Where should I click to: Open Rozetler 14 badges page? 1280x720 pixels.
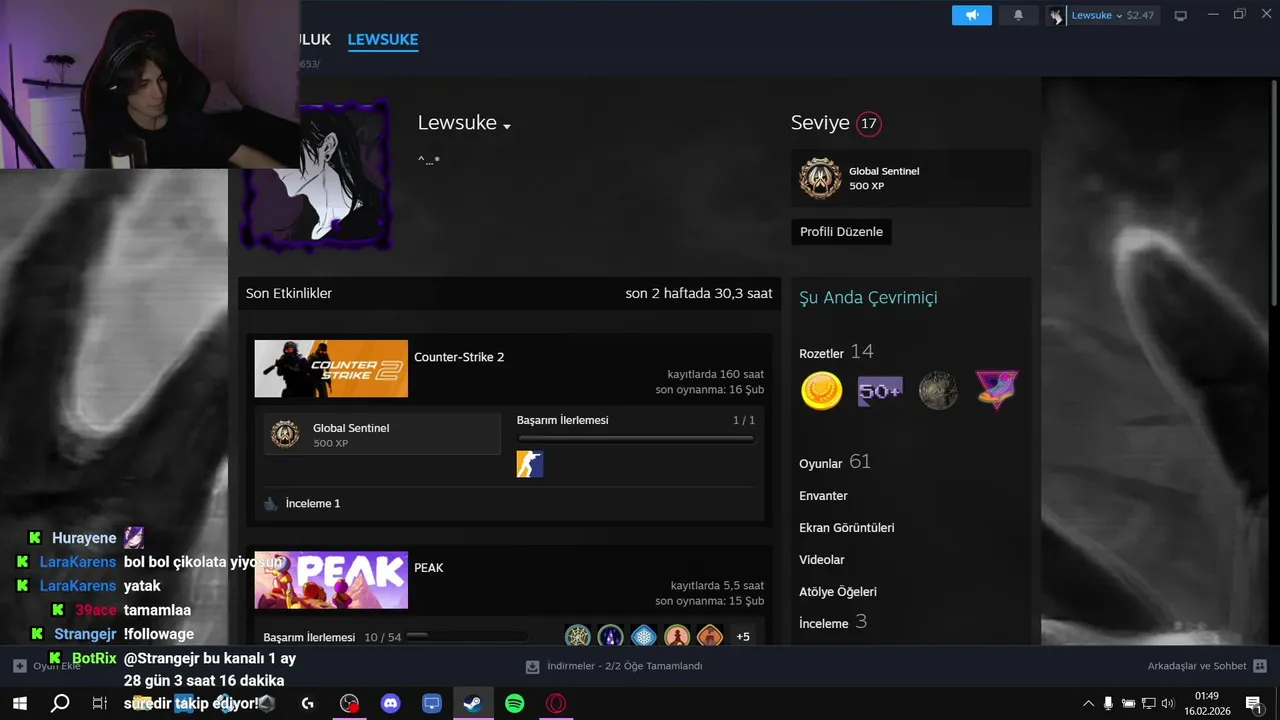click(x=836, y=352)
